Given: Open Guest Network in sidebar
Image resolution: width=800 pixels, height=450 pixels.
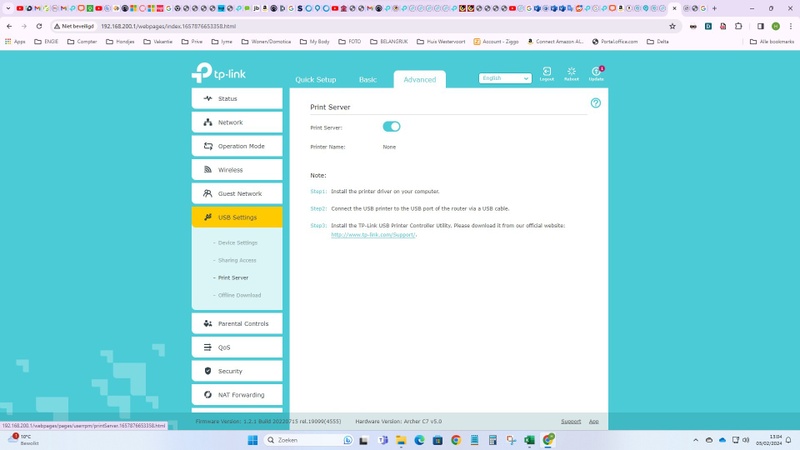Looking at the screenshot, I should point(237,193).
